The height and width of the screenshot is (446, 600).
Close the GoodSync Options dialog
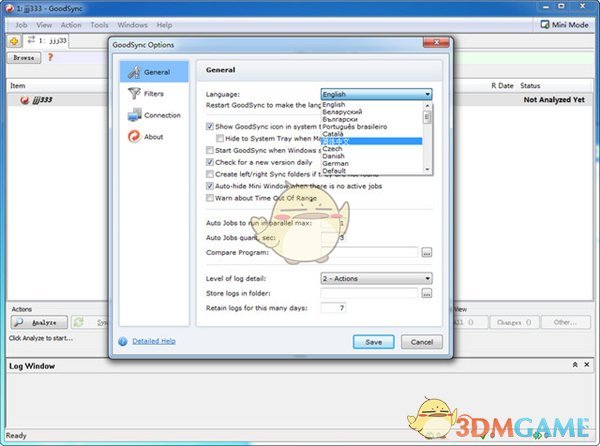[x=436, y=42]
